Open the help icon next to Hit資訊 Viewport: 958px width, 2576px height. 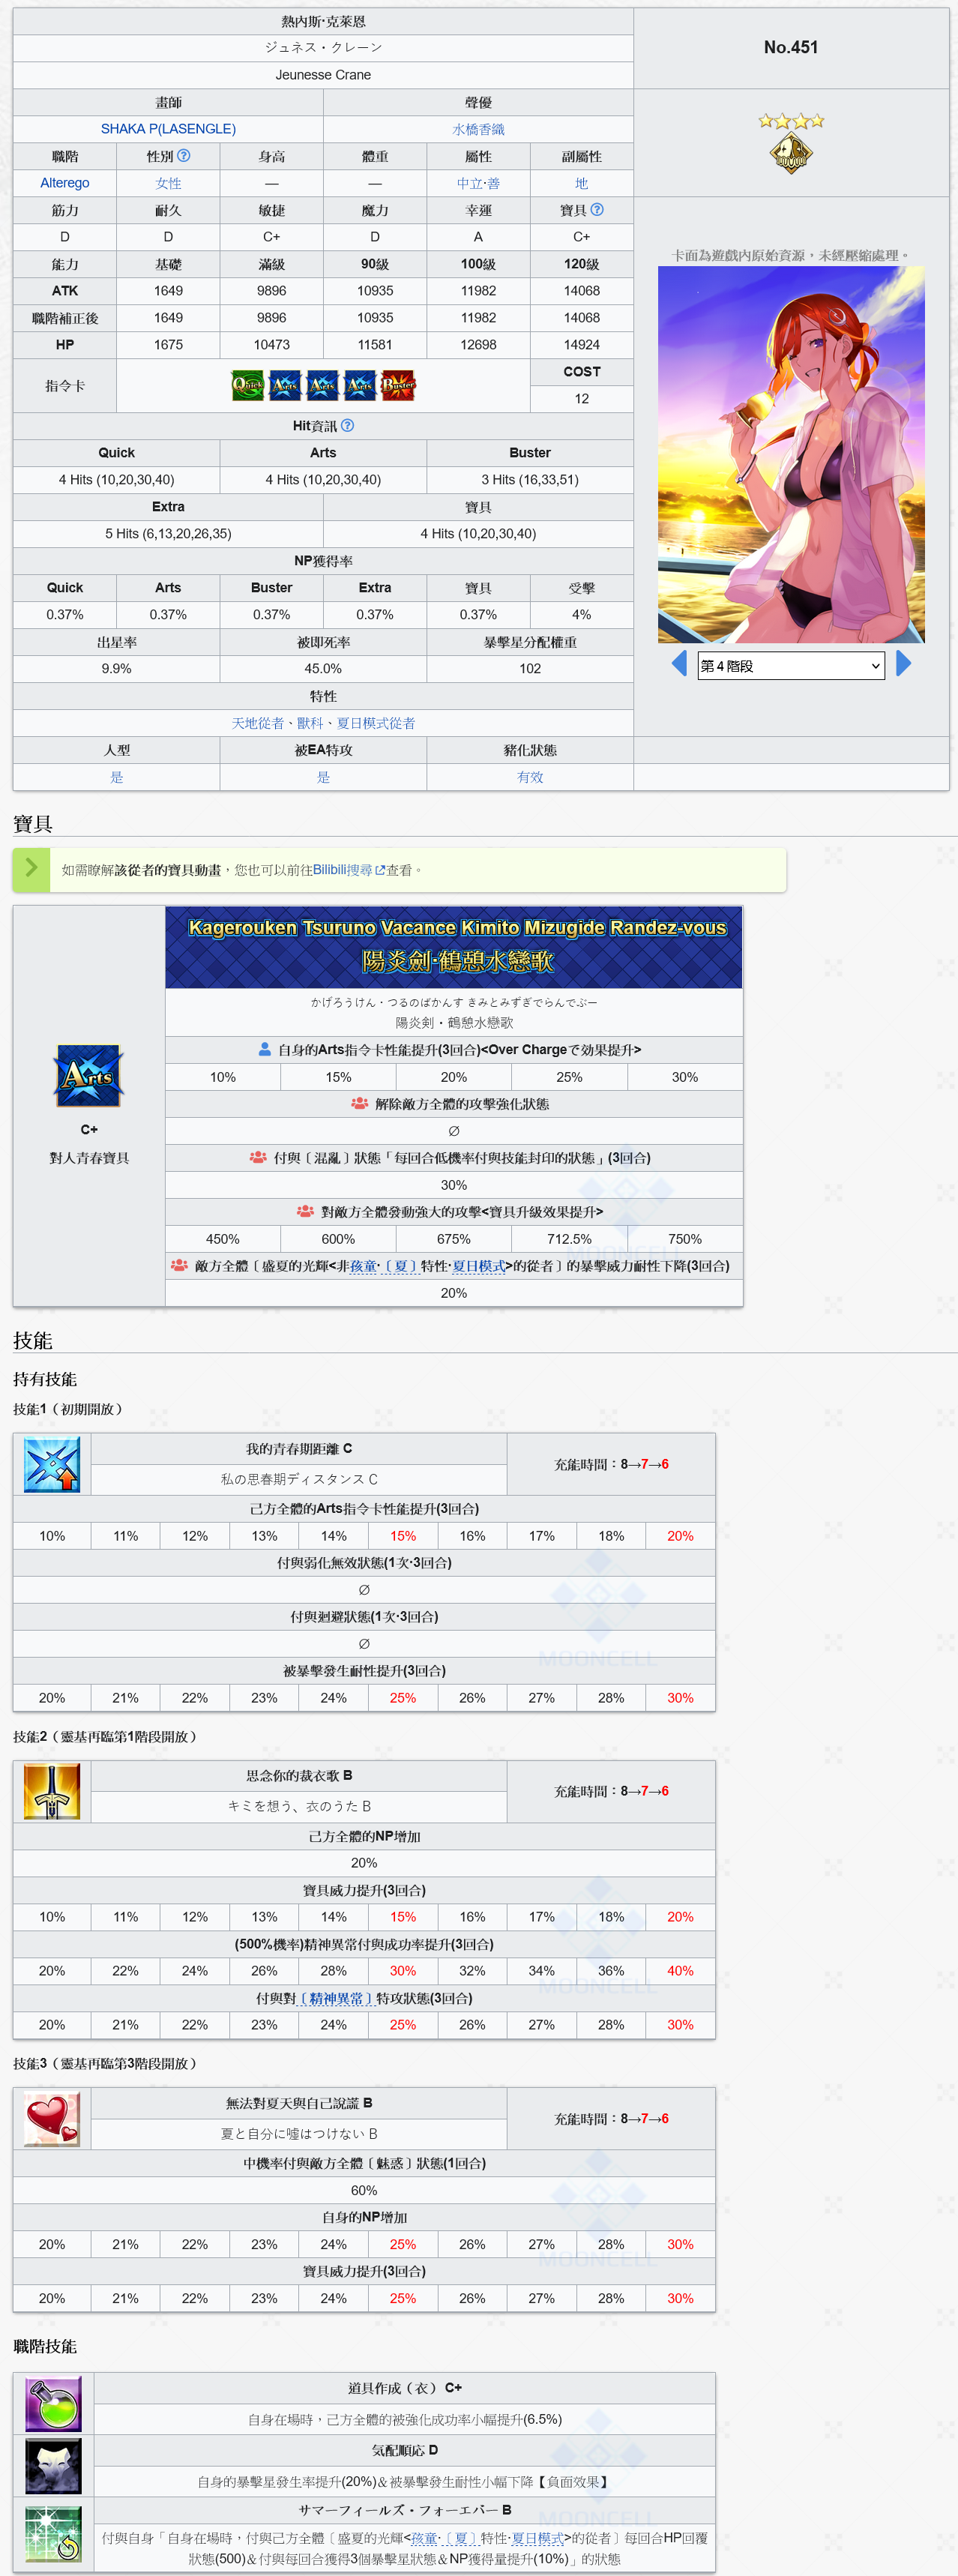[347, 425]
